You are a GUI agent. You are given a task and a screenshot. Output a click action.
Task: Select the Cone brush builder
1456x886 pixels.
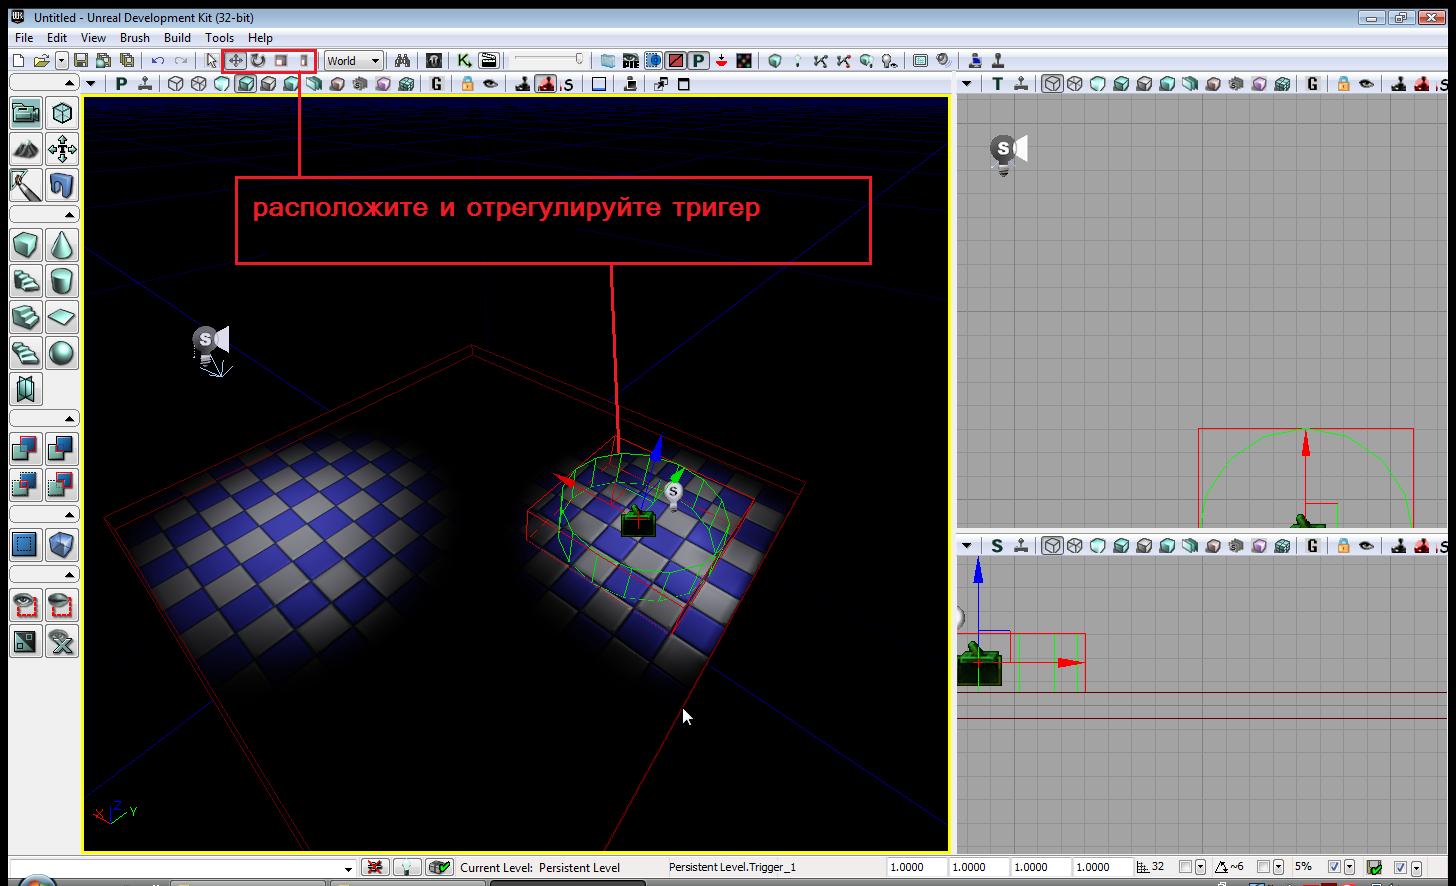pyautogui.click(x=62, y=245)
